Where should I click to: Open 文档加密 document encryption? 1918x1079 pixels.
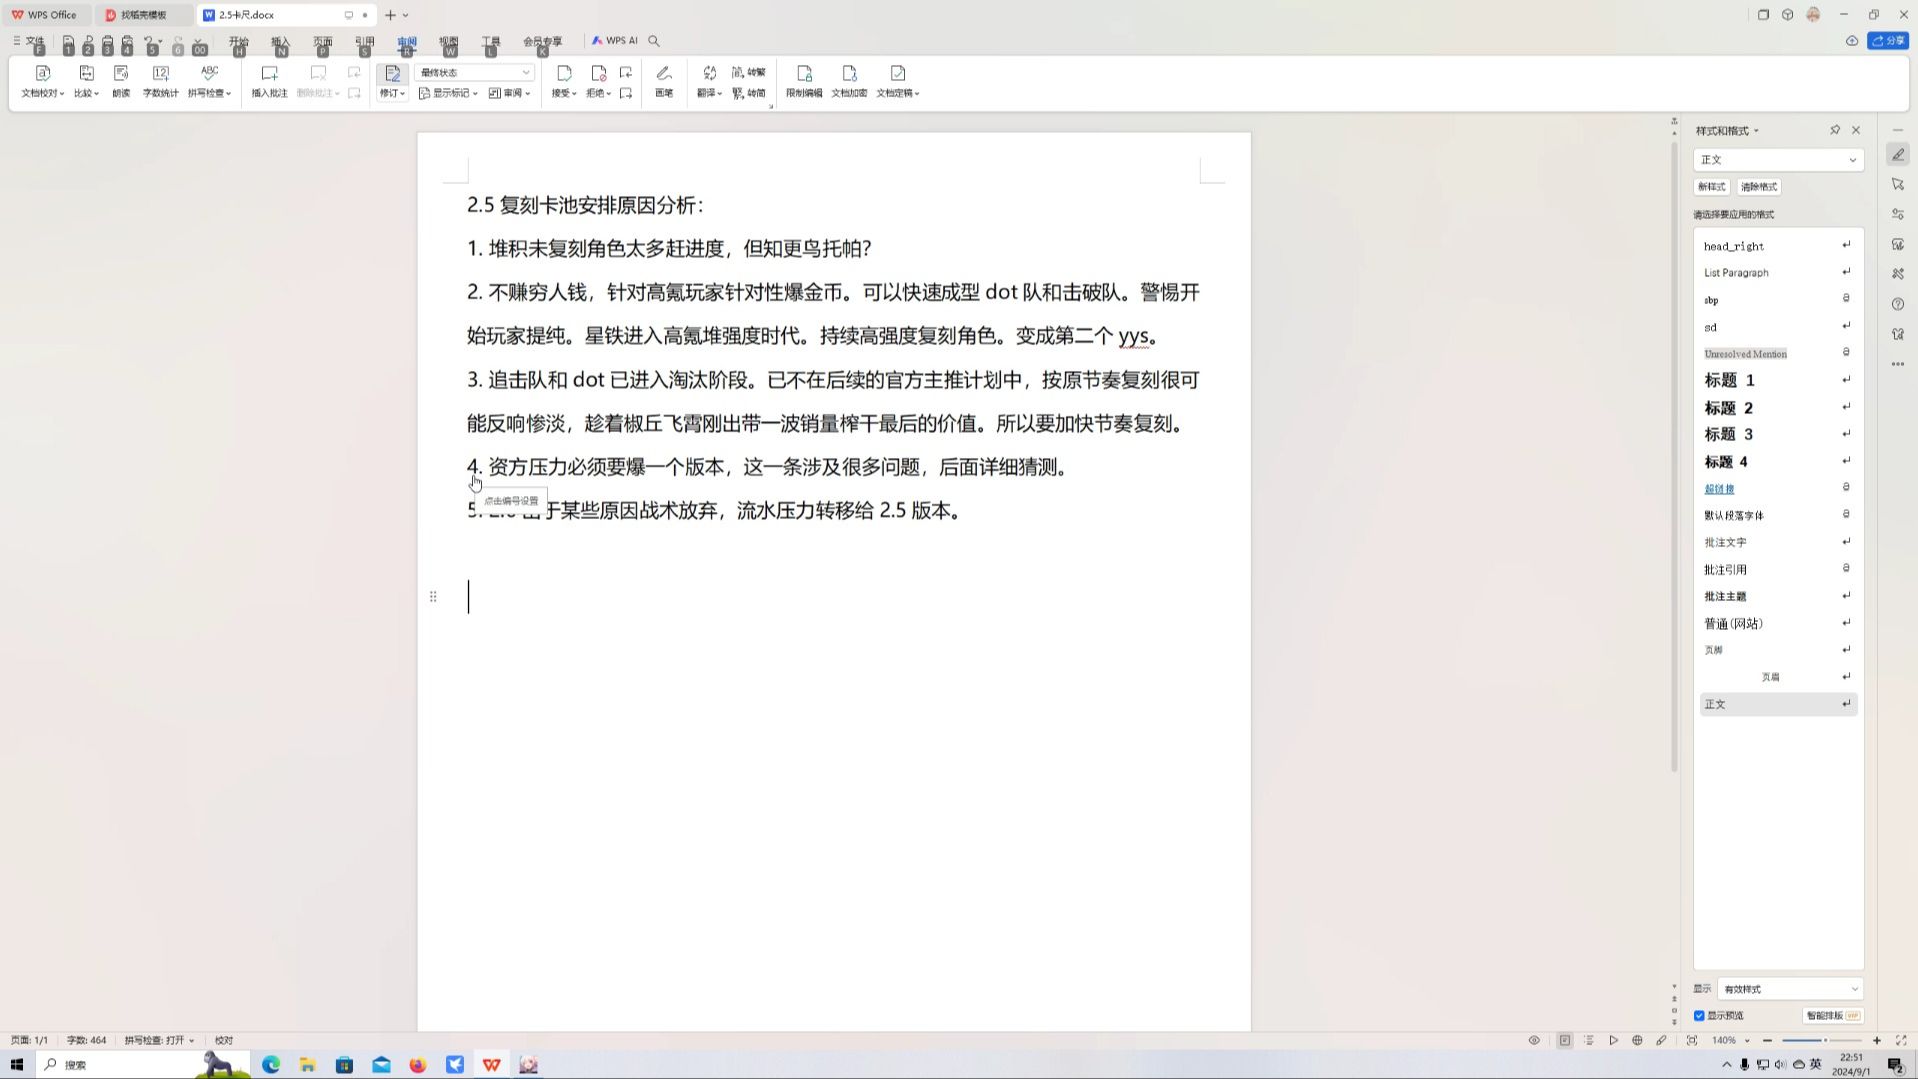coord(849,81)
